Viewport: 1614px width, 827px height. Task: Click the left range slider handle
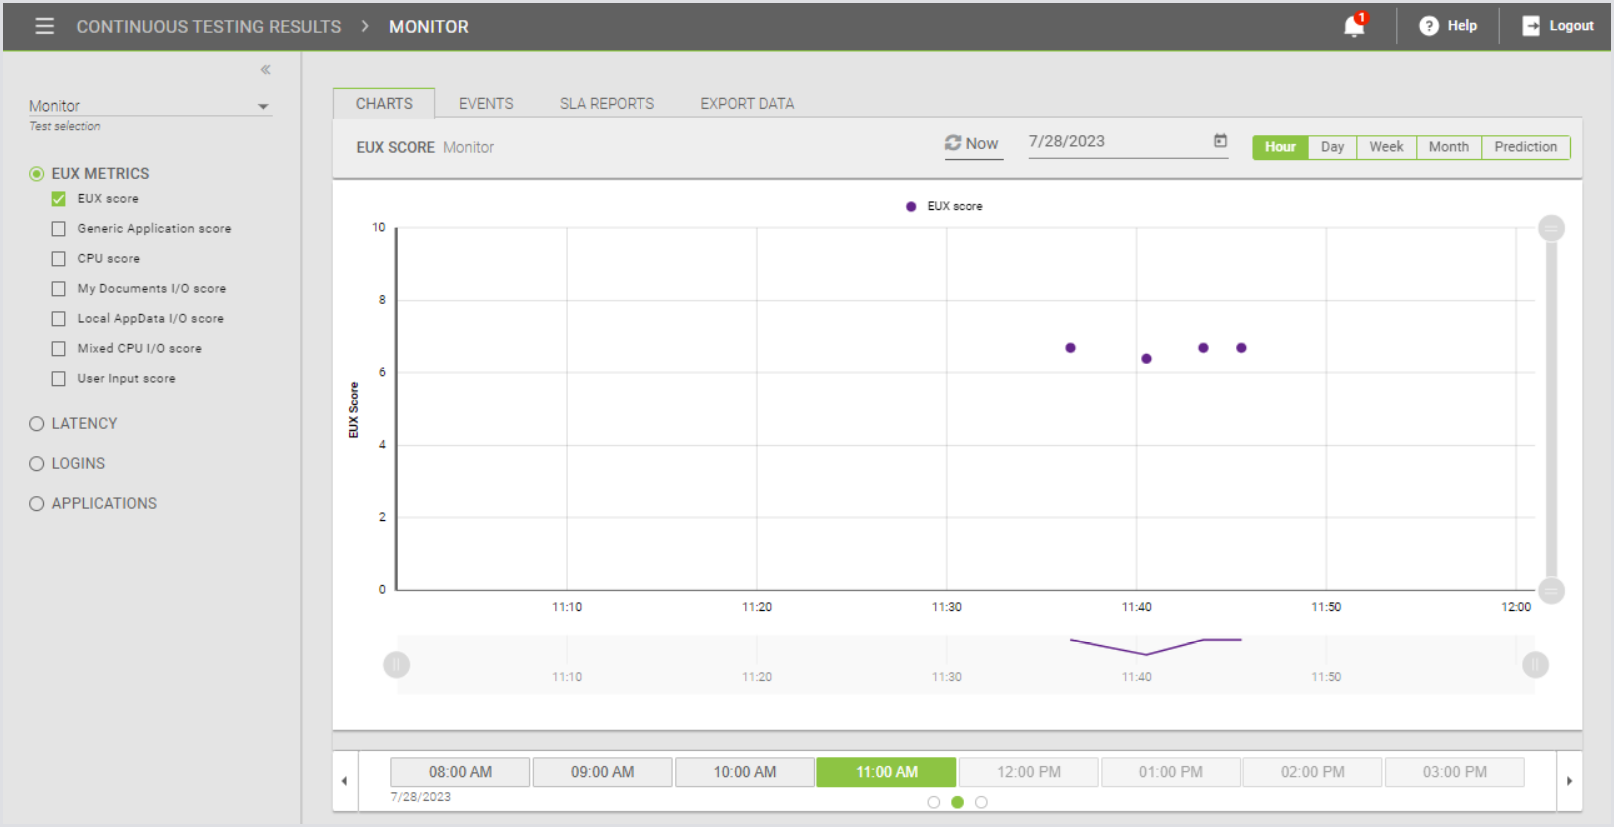[x=397, y=665]
